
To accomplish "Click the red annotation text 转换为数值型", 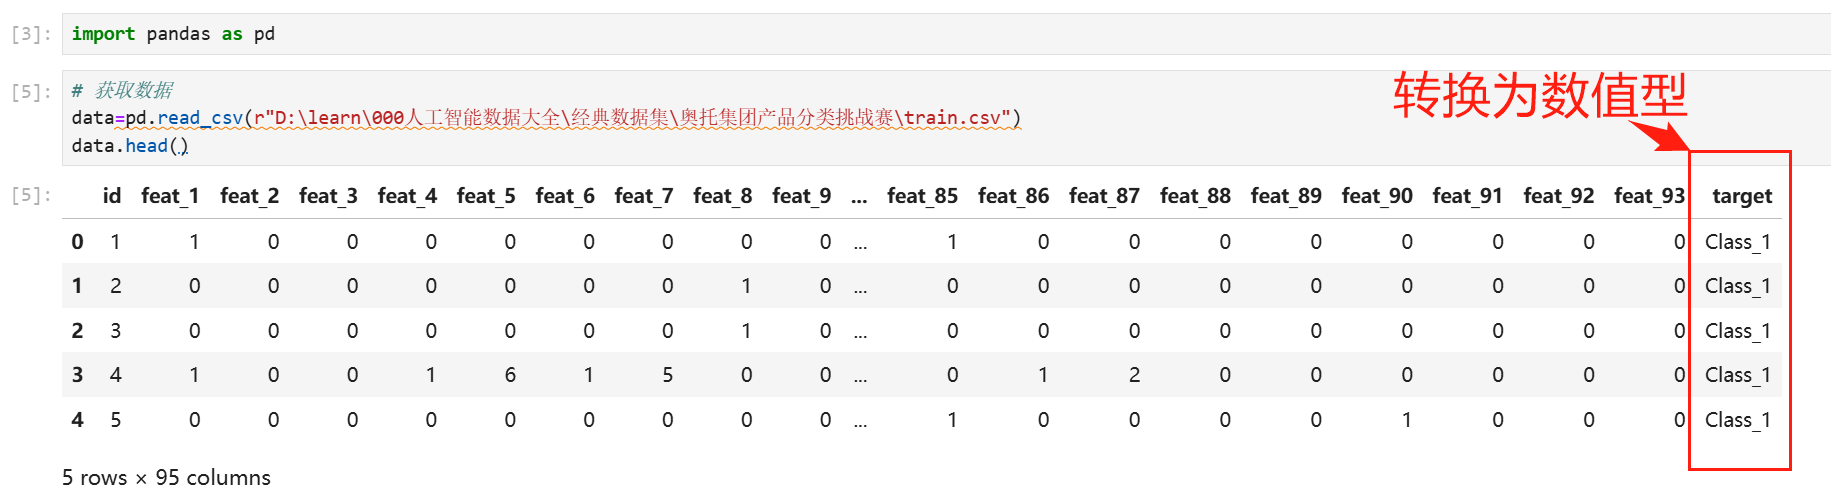I will 1540,96.
